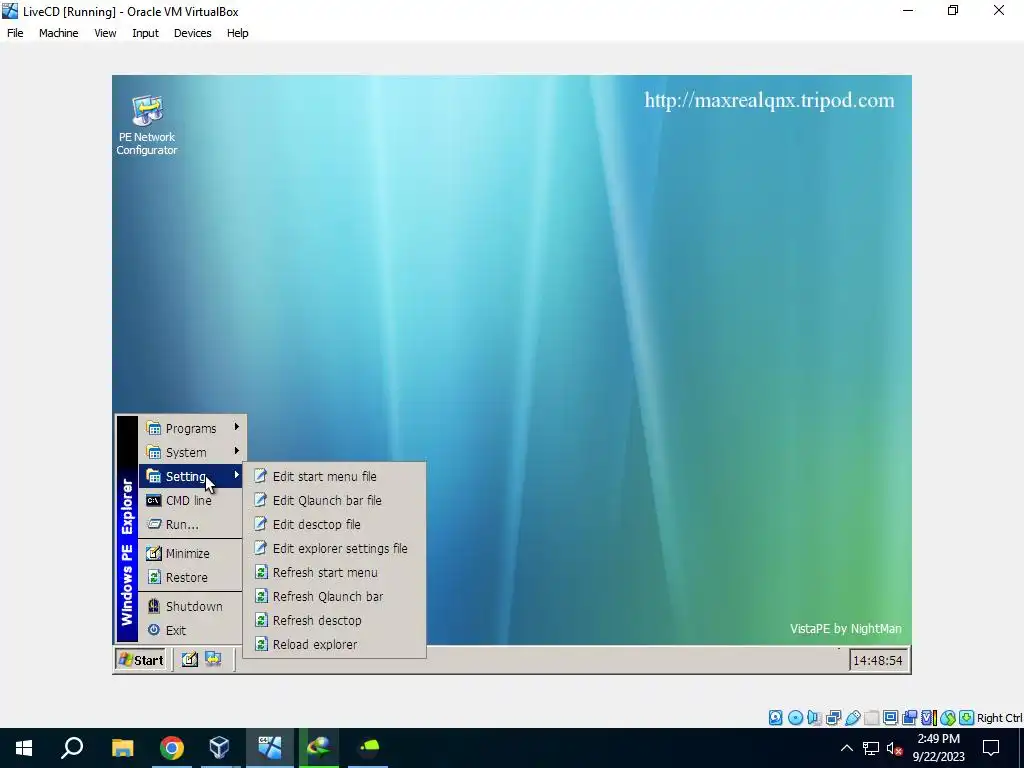Open the VirtualBox Help menu
This screenshot has height=768, width=1024.
coord(238,33)
